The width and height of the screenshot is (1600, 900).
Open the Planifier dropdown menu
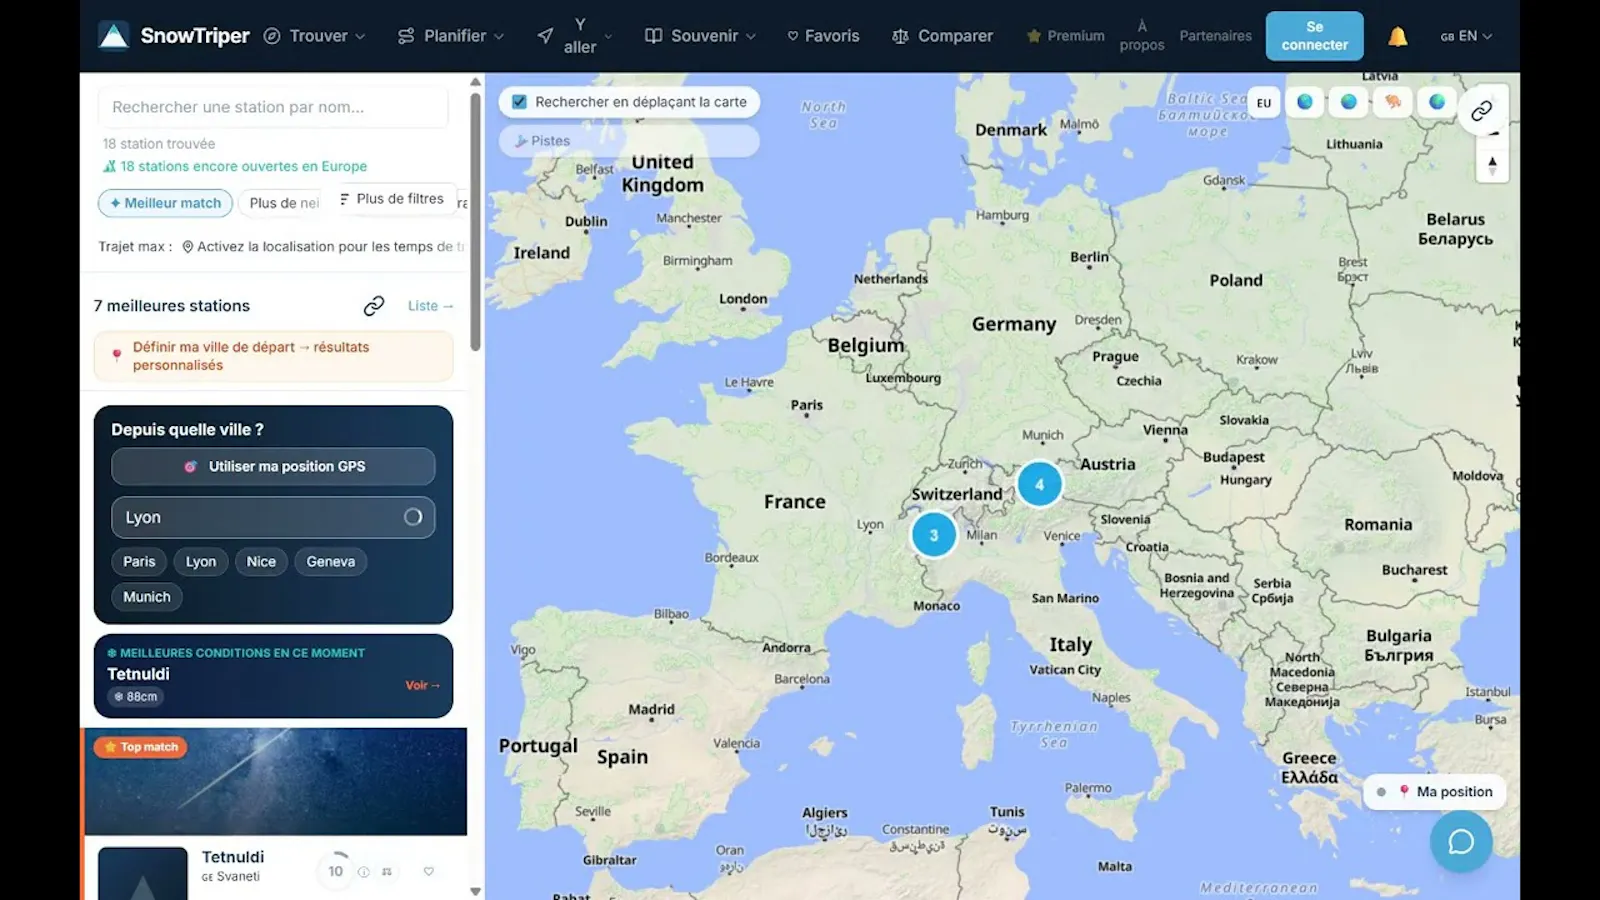450,36
